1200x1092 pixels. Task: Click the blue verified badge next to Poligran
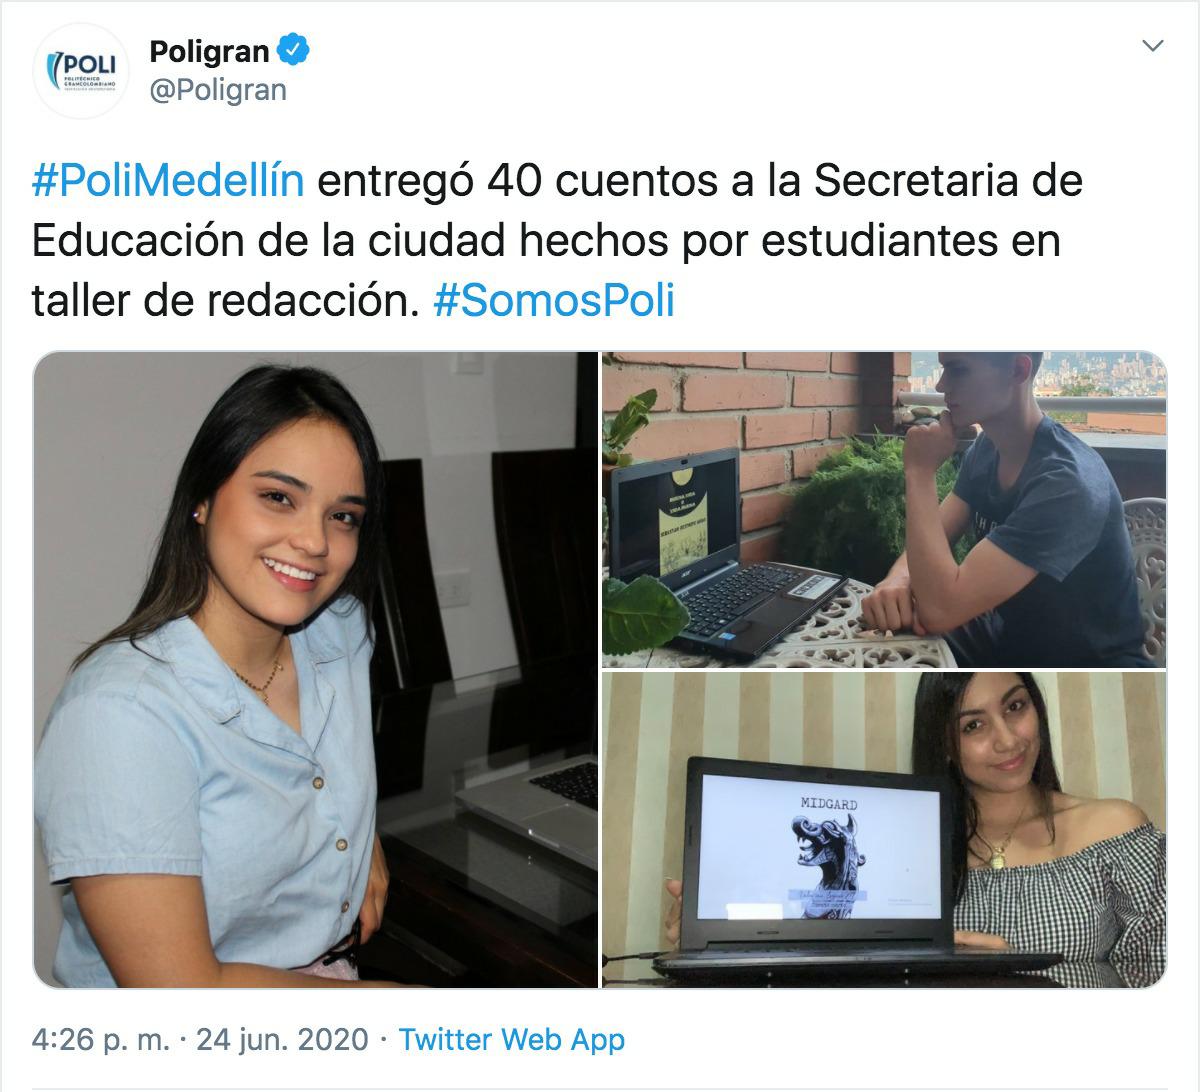(293, 50)
